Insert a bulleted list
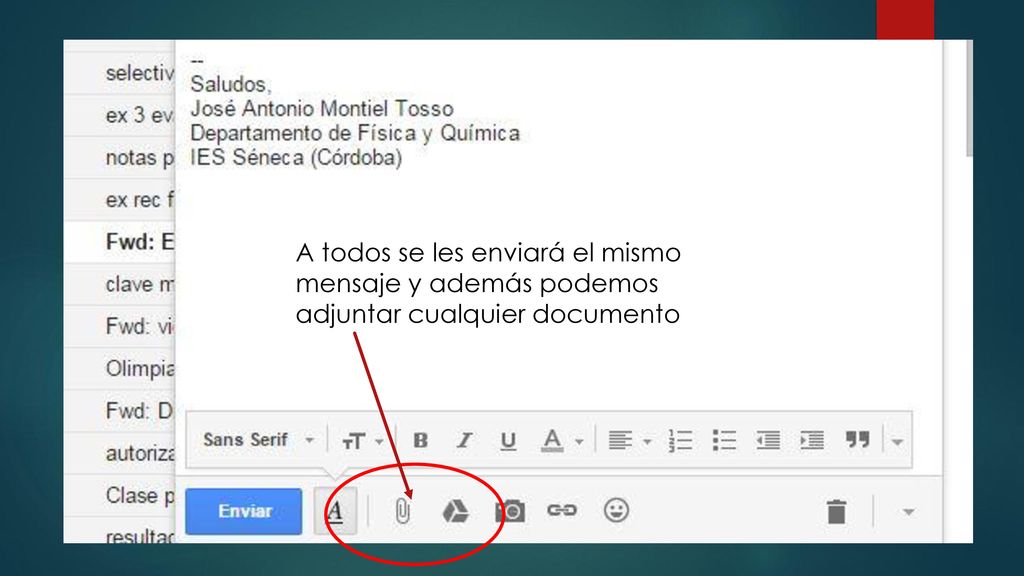1024x576 pixels. pyautogui.click(x=724, y=441)
